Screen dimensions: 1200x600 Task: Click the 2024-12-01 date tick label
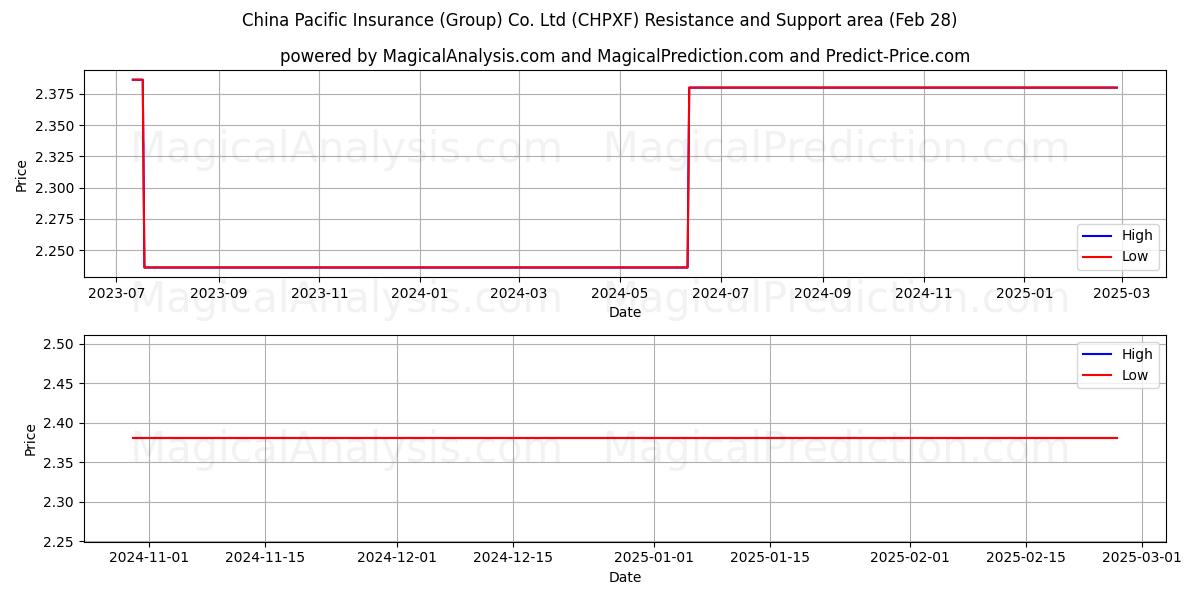(x=397, y=559)
